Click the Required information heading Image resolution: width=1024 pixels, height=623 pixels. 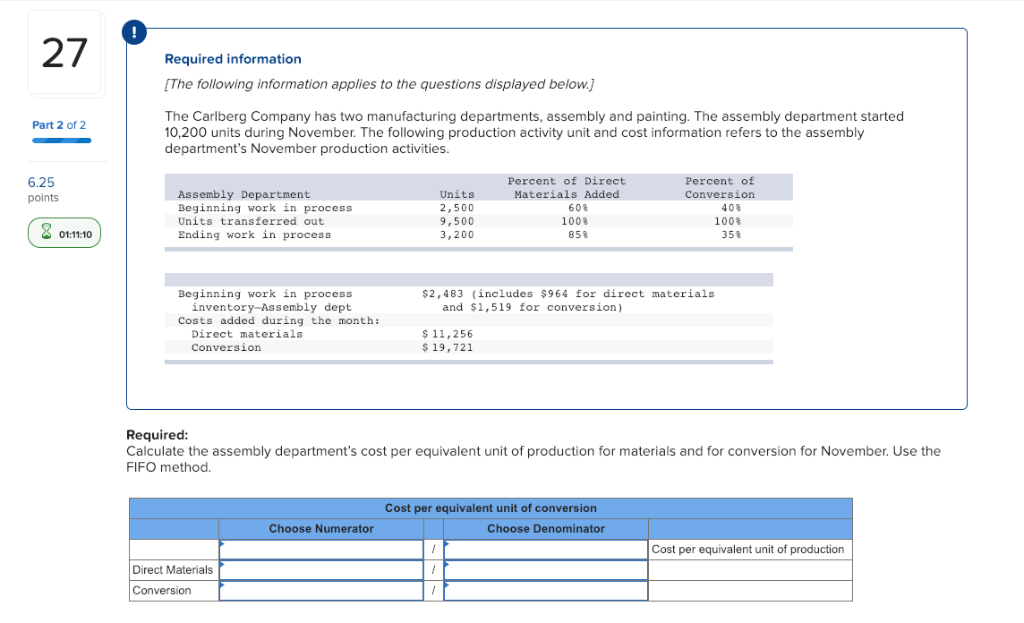click(232, 59)
